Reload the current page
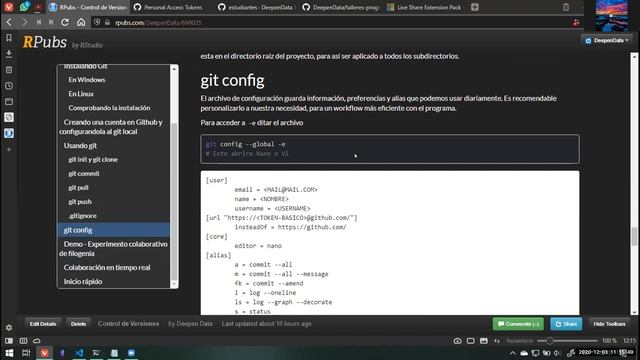 (x=65, y=22)
